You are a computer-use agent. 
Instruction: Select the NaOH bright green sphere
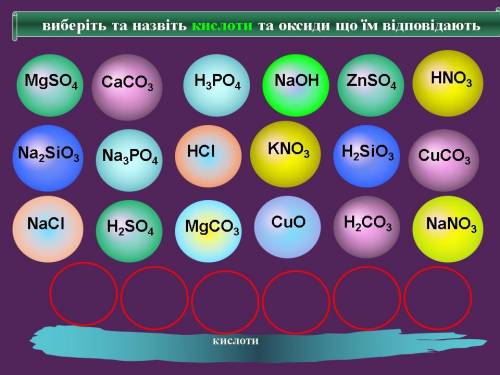click(x=296, y=85)
